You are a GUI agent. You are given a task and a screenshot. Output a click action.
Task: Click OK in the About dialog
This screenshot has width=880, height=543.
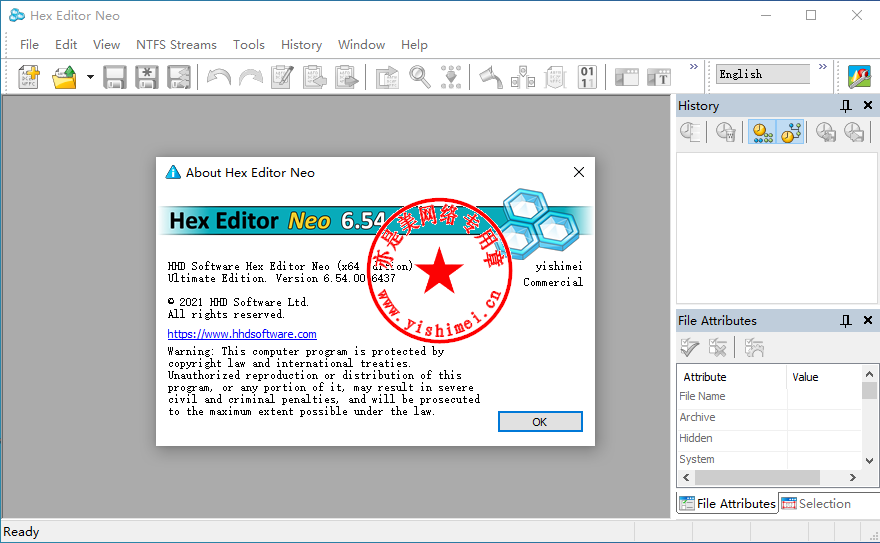540,422
